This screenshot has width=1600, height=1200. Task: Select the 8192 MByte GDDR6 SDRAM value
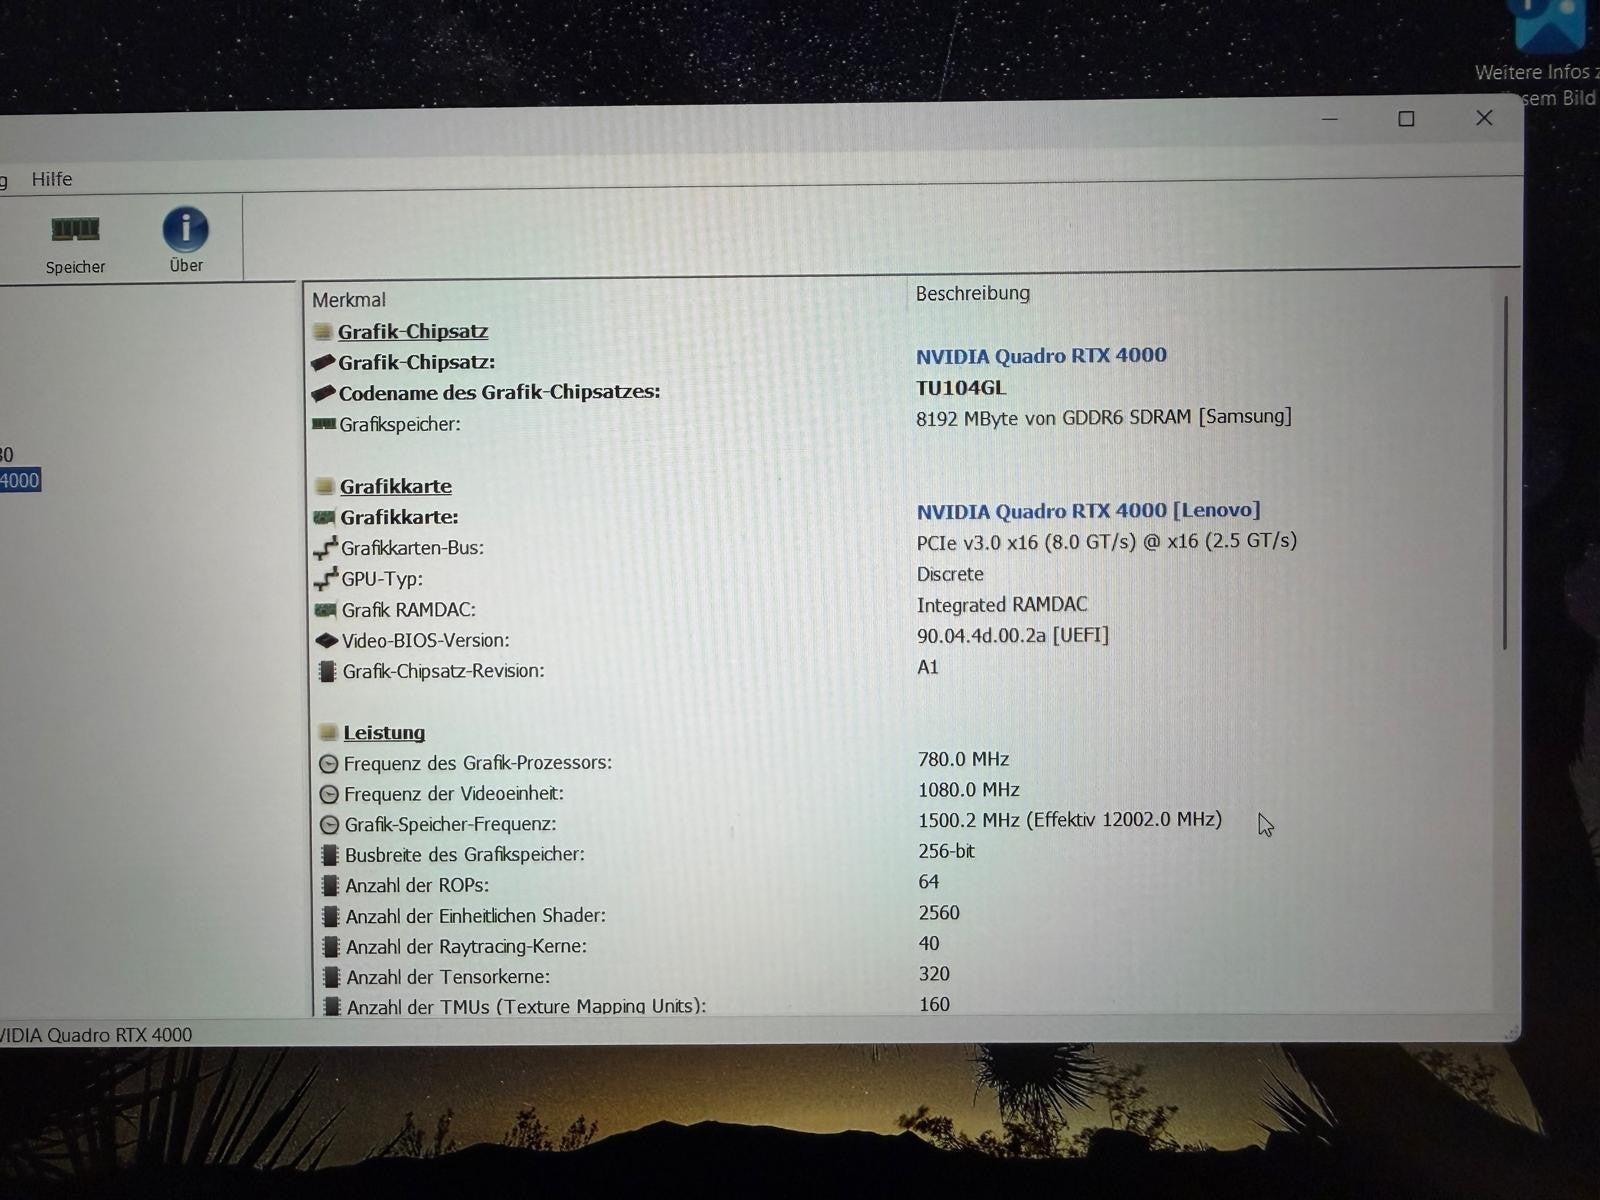(x=1104, y=417)
